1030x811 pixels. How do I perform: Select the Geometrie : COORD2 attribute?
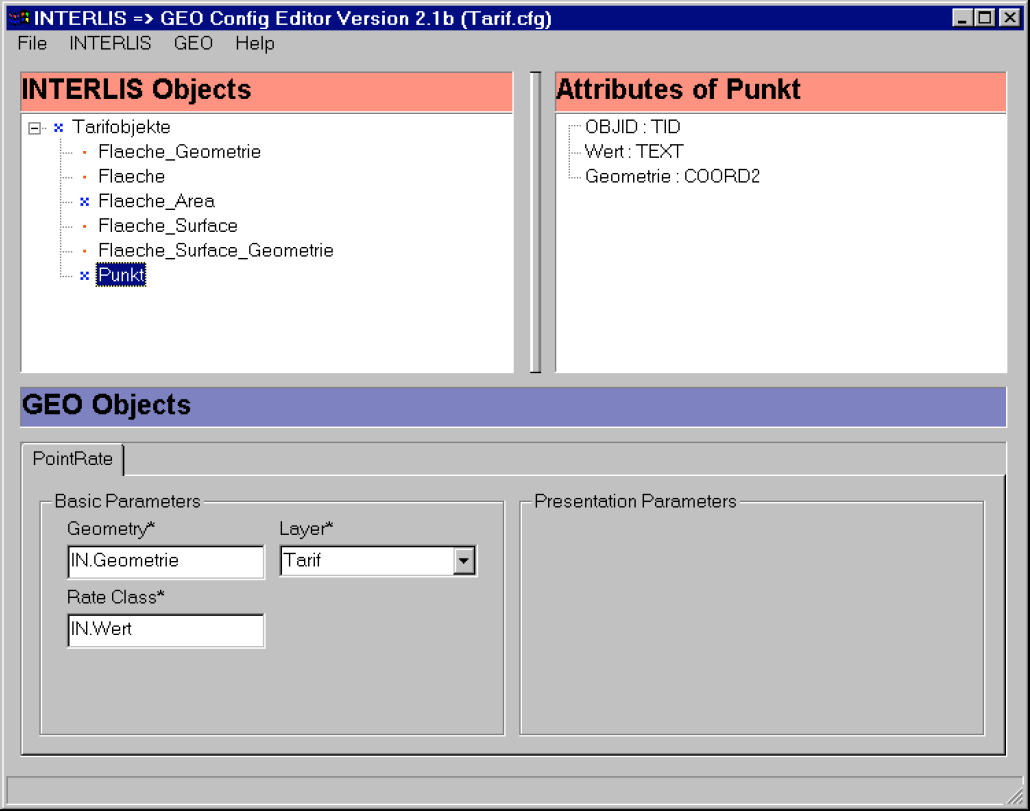(x=672, y=176)
